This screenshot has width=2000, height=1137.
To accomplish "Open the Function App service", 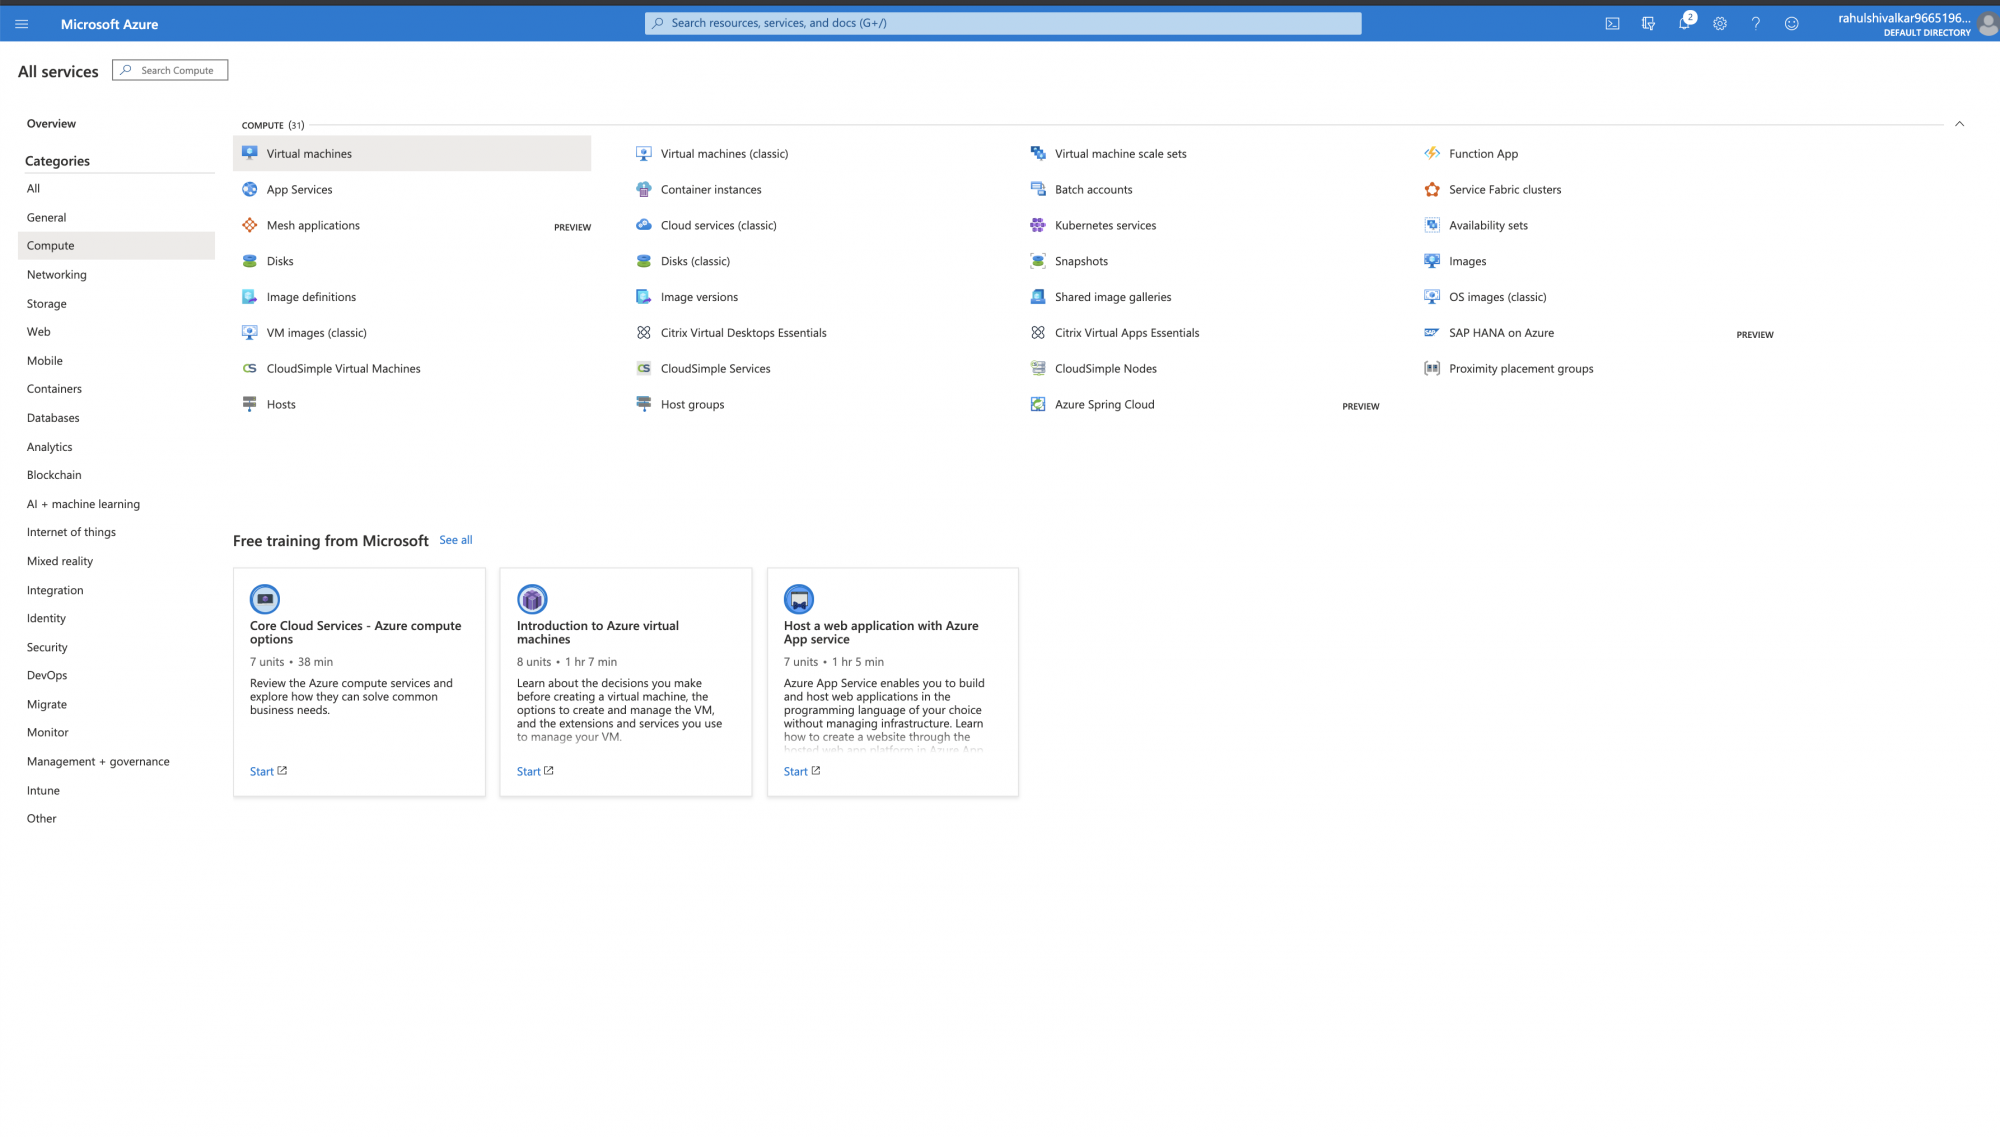I will coord(1484,153).
